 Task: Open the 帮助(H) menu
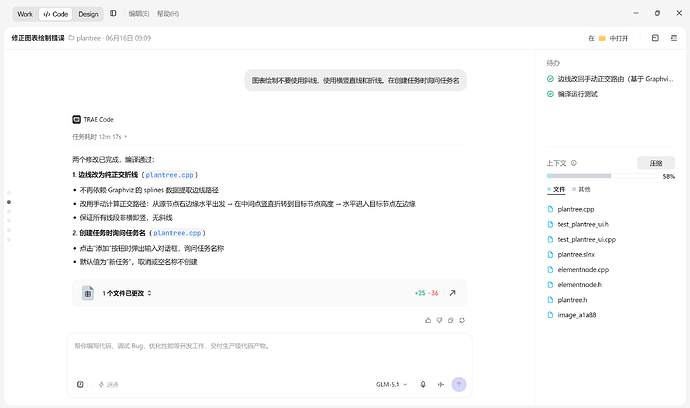(x=168, y=14)
